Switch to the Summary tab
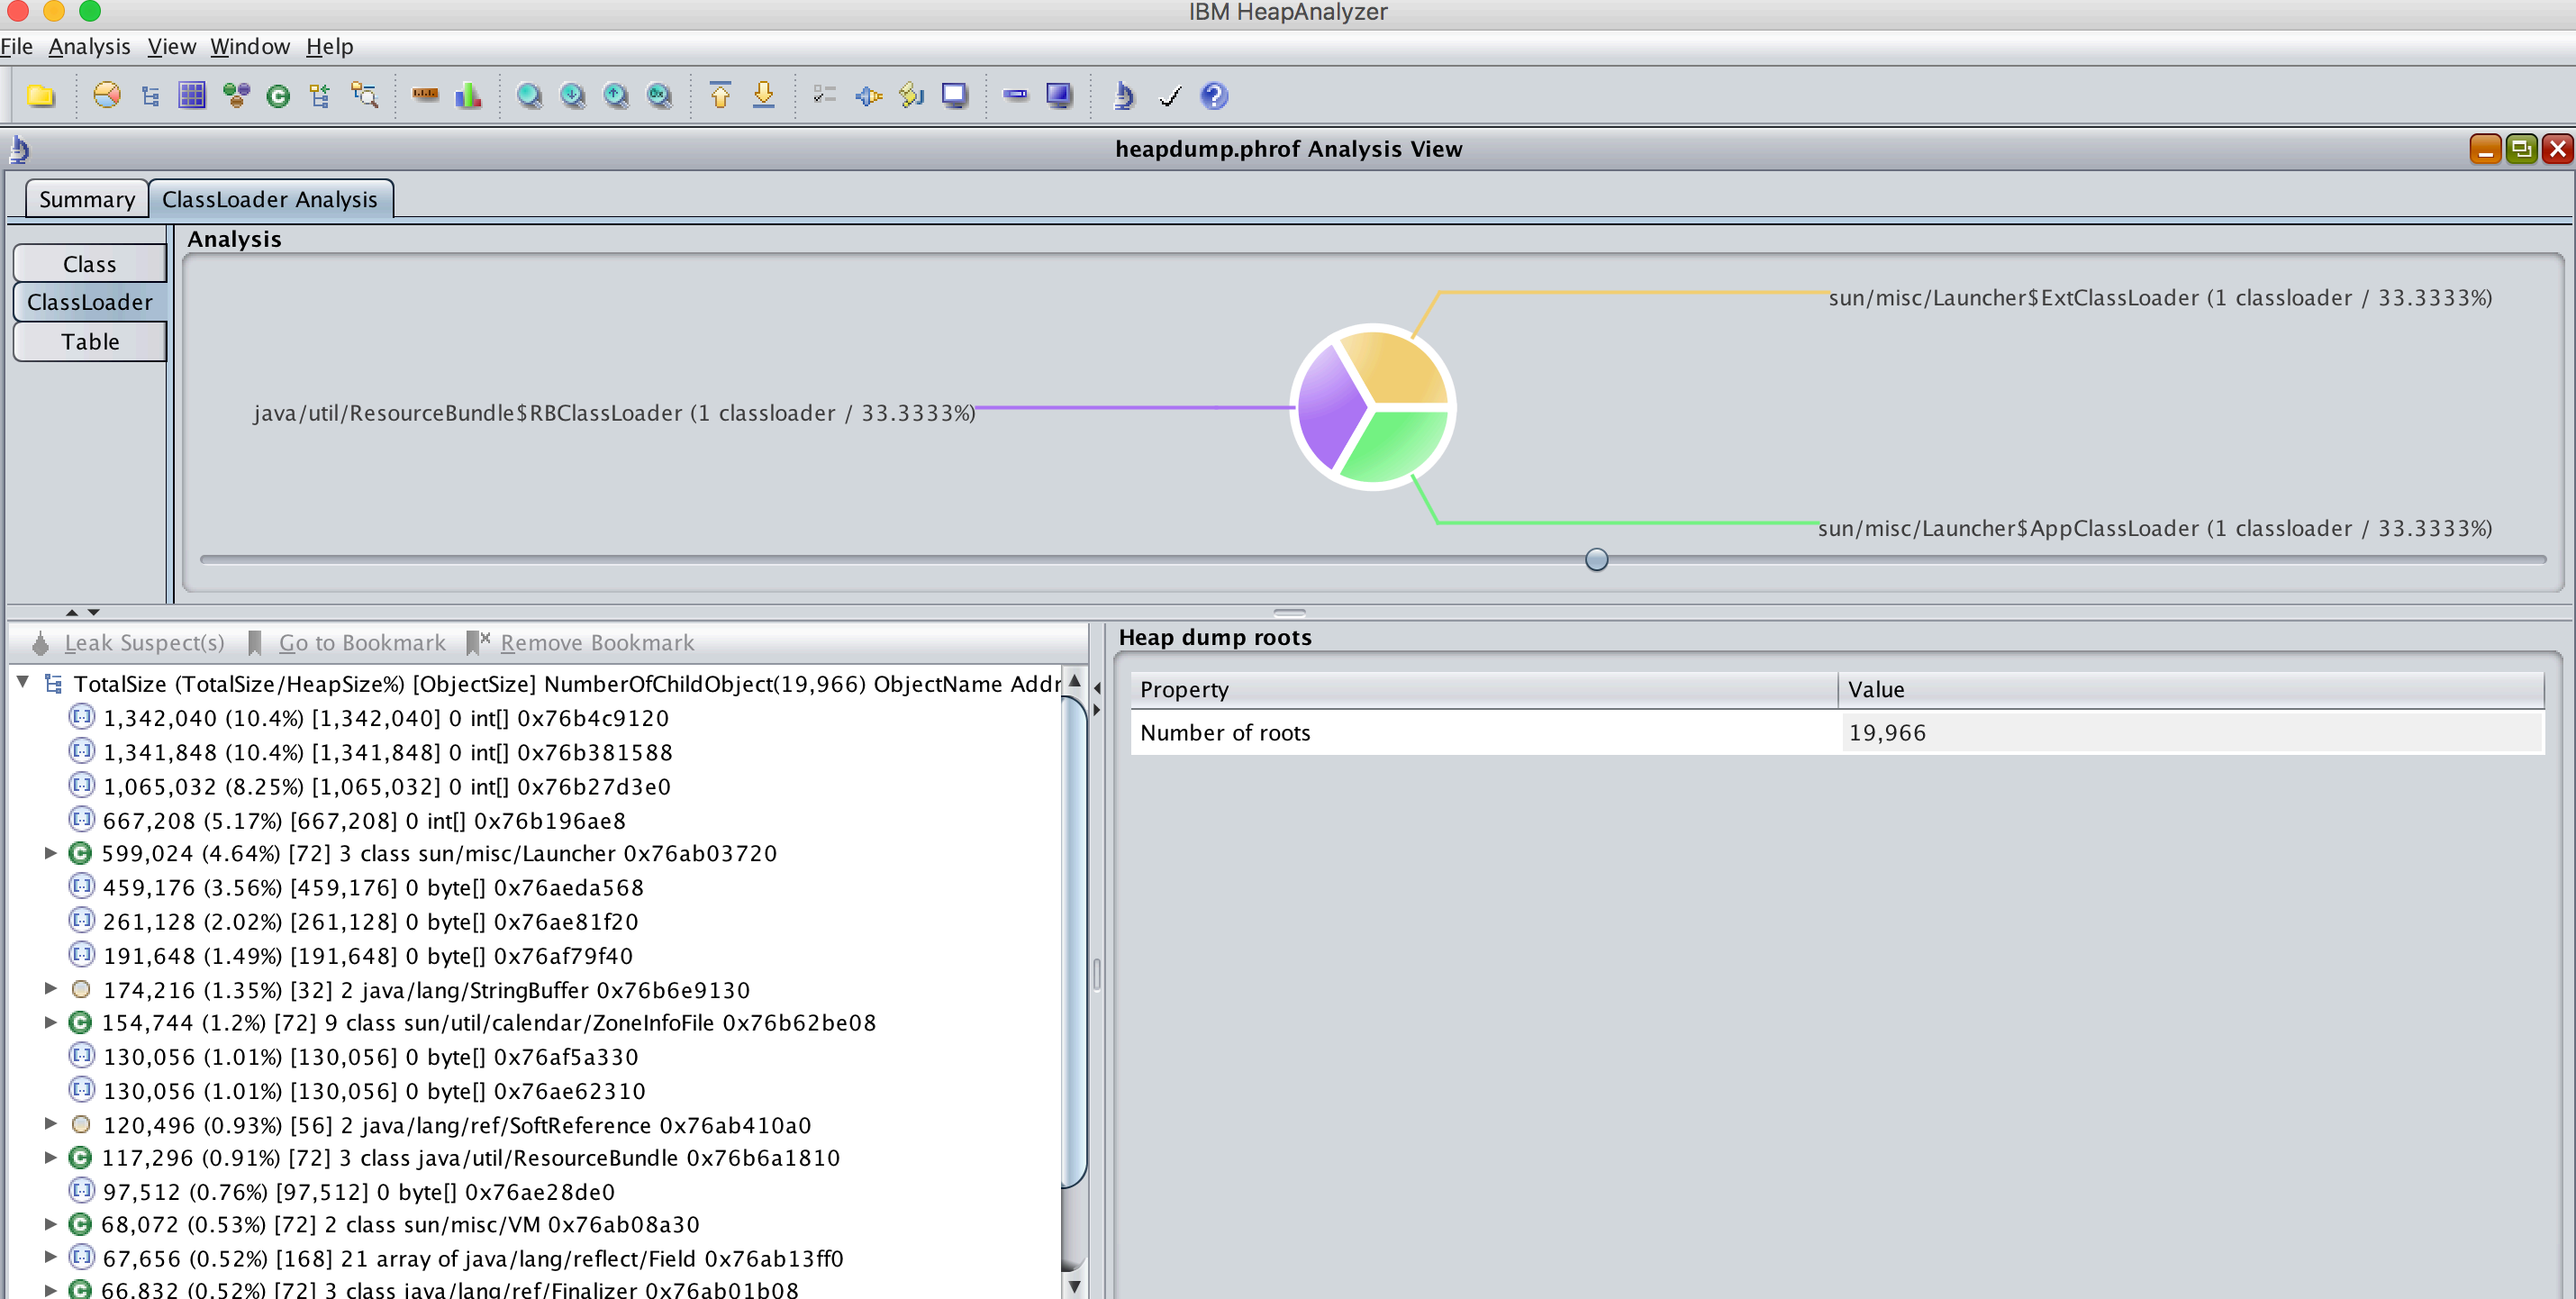This screenshot has height=1299, width=2576. tap(86, 199)
